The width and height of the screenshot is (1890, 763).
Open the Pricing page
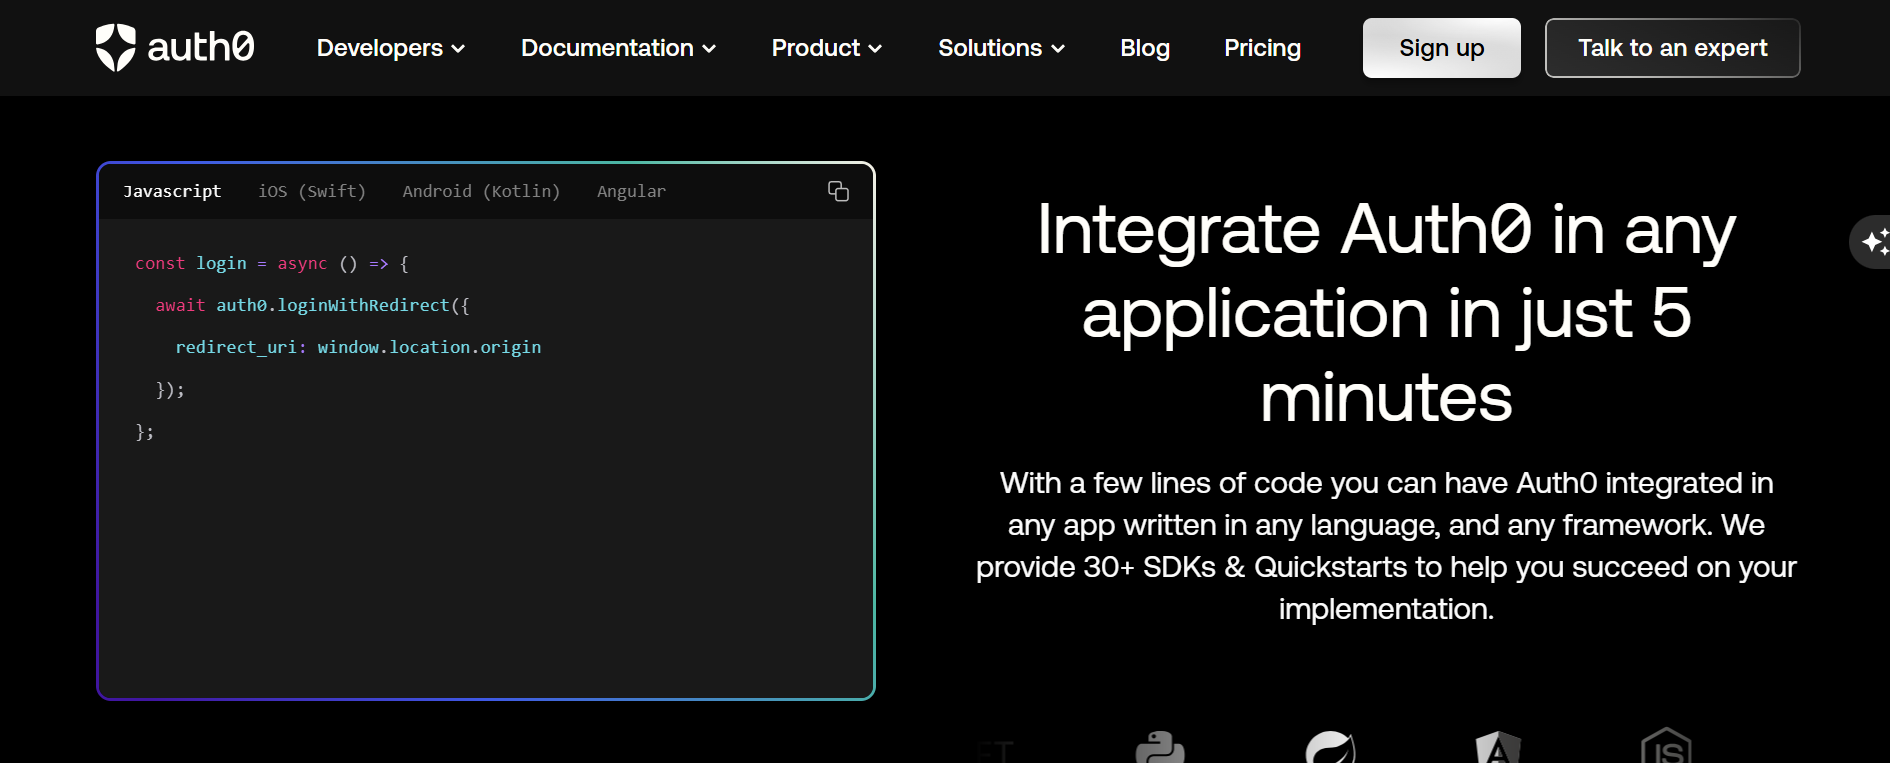pos(1262,48)
